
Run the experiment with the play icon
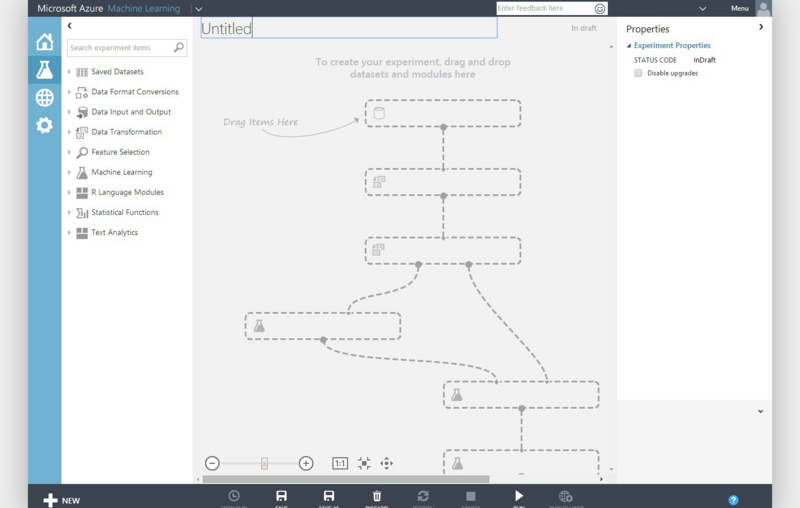(519, 496)
